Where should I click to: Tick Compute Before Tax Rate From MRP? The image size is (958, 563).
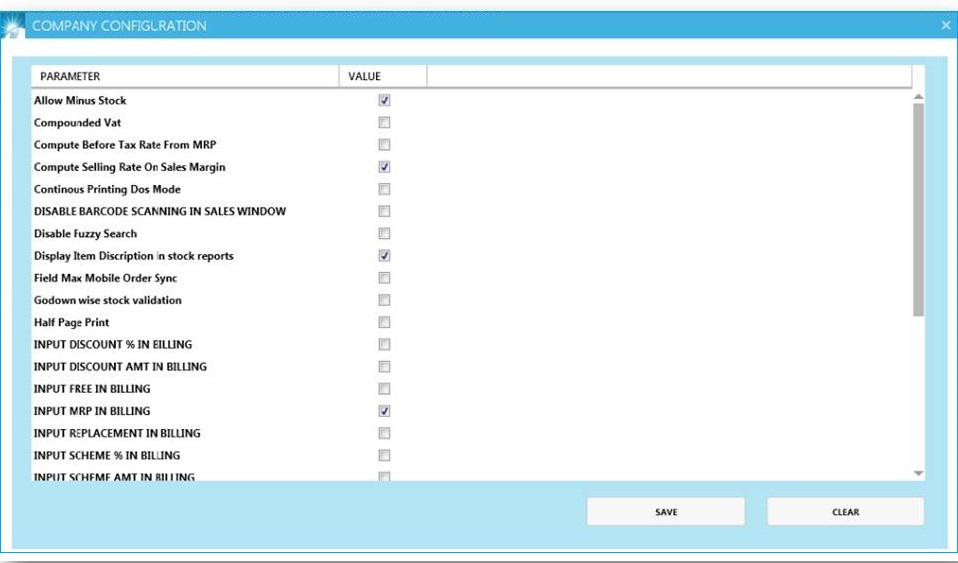click(384, 145)
